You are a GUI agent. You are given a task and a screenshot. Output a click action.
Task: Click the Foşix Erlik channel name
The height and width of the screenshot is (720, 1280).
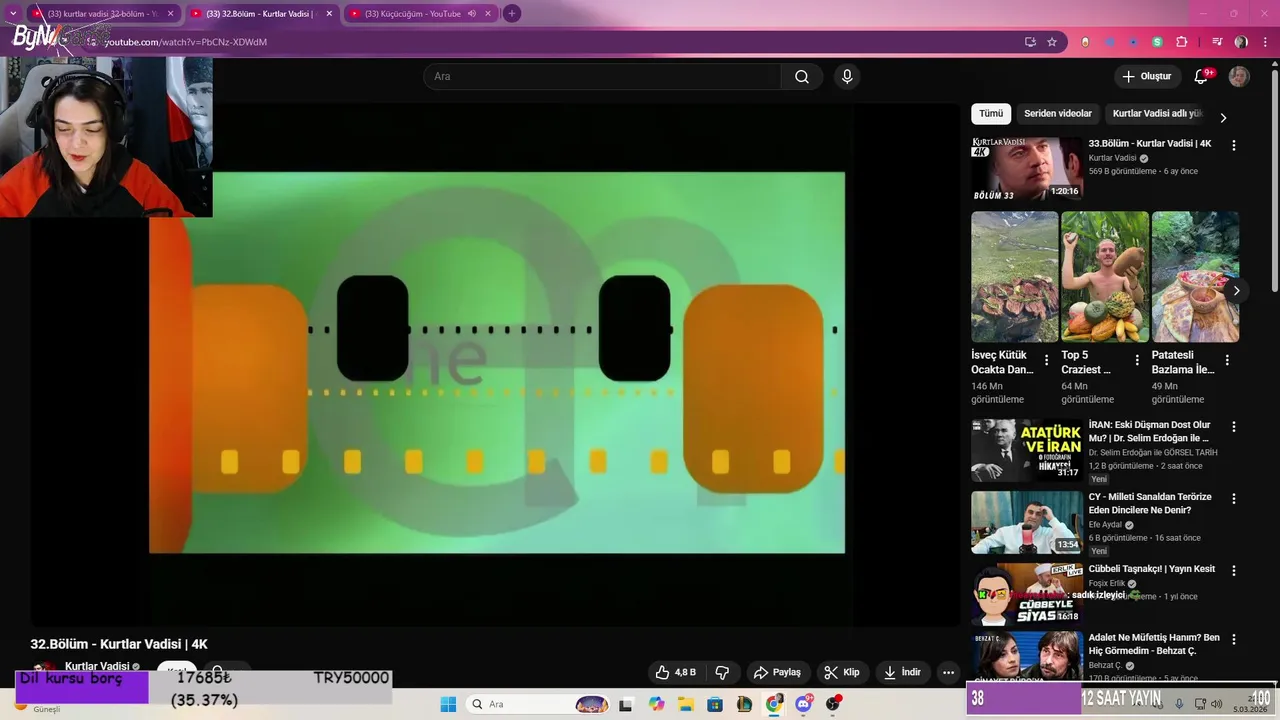pyautogui.click(x=1107, y=584)
